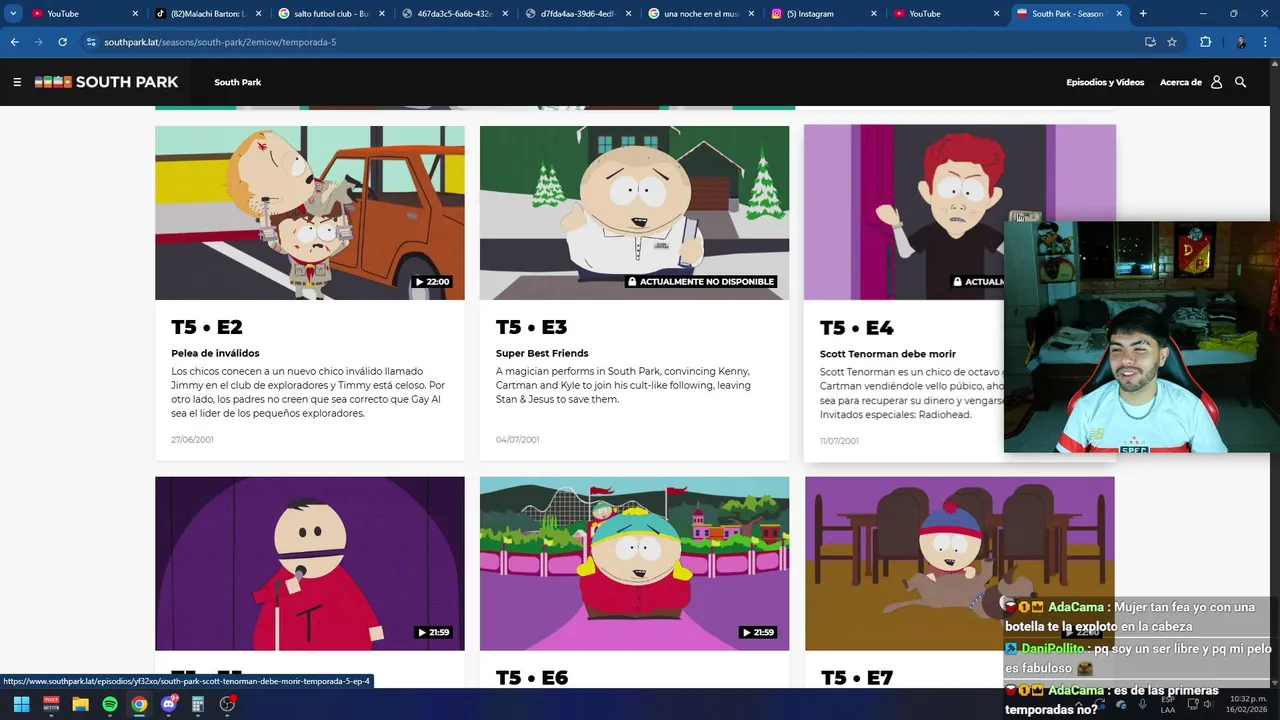Image resolution: width=1280 pixels, height=720 pixels.
Task: Open the thumbnail above T5 E6
Action: 634,563
